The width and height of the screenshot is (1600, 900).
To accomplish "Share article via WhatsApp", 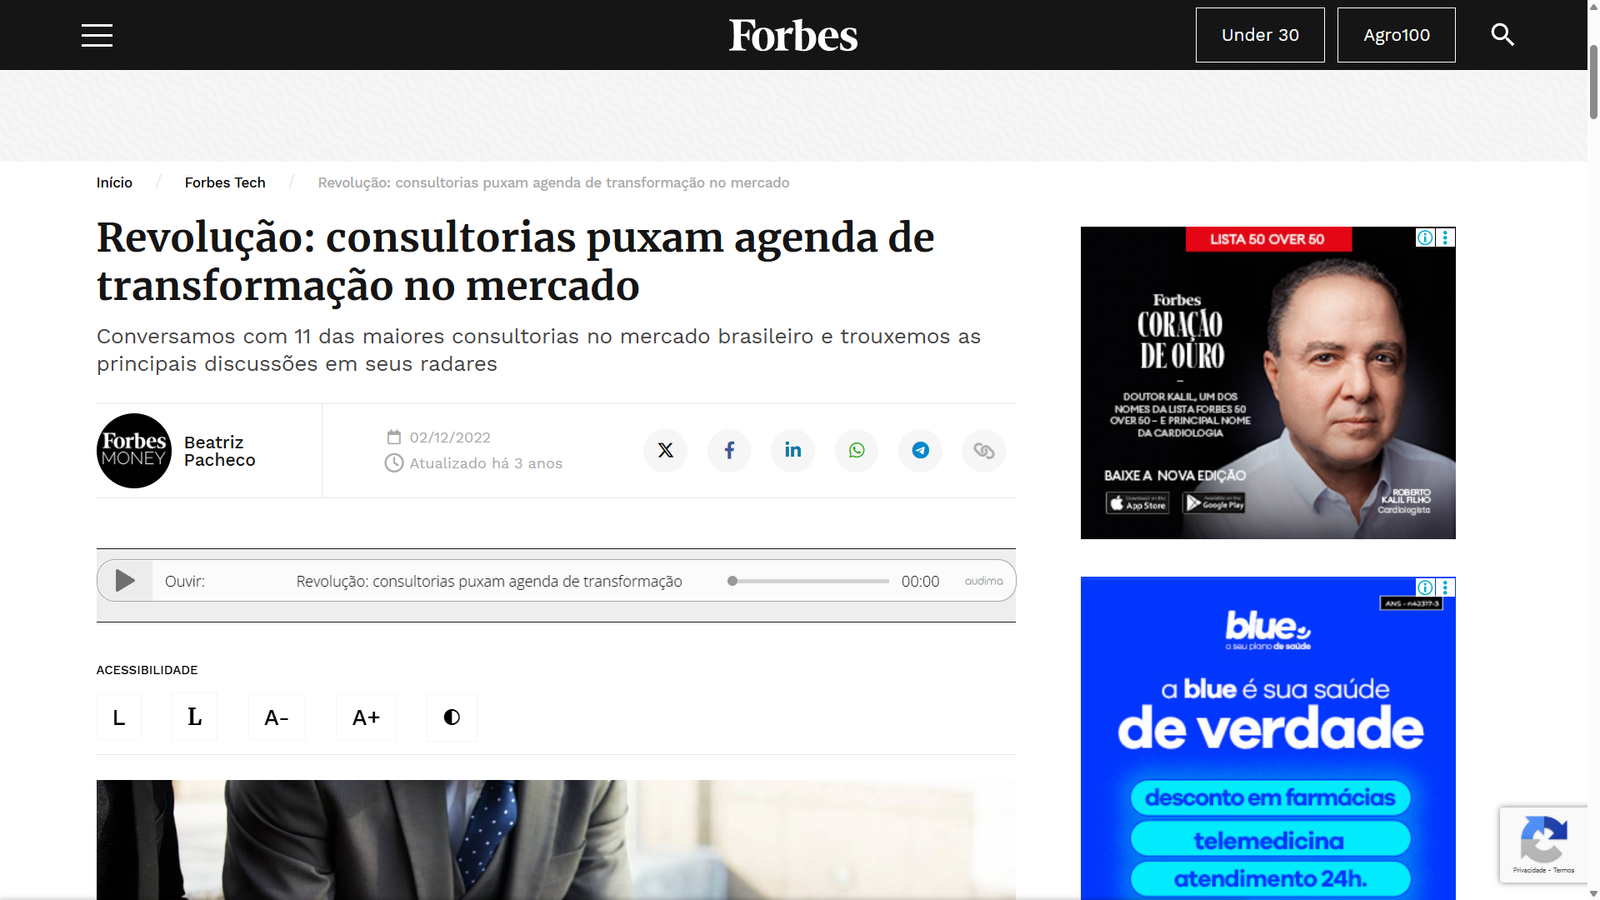I will point(857,450).
